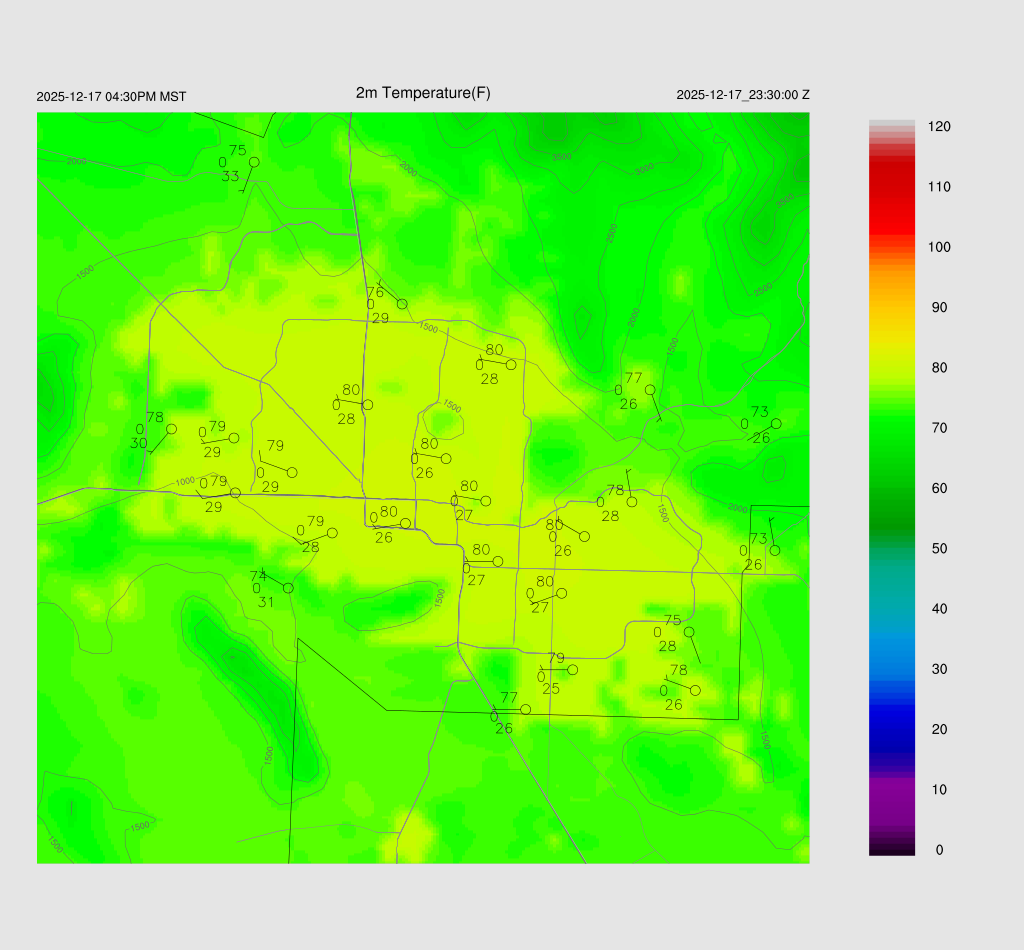
Task: Click the station circle labeled 78/30
Action: [x=171, y=429]
